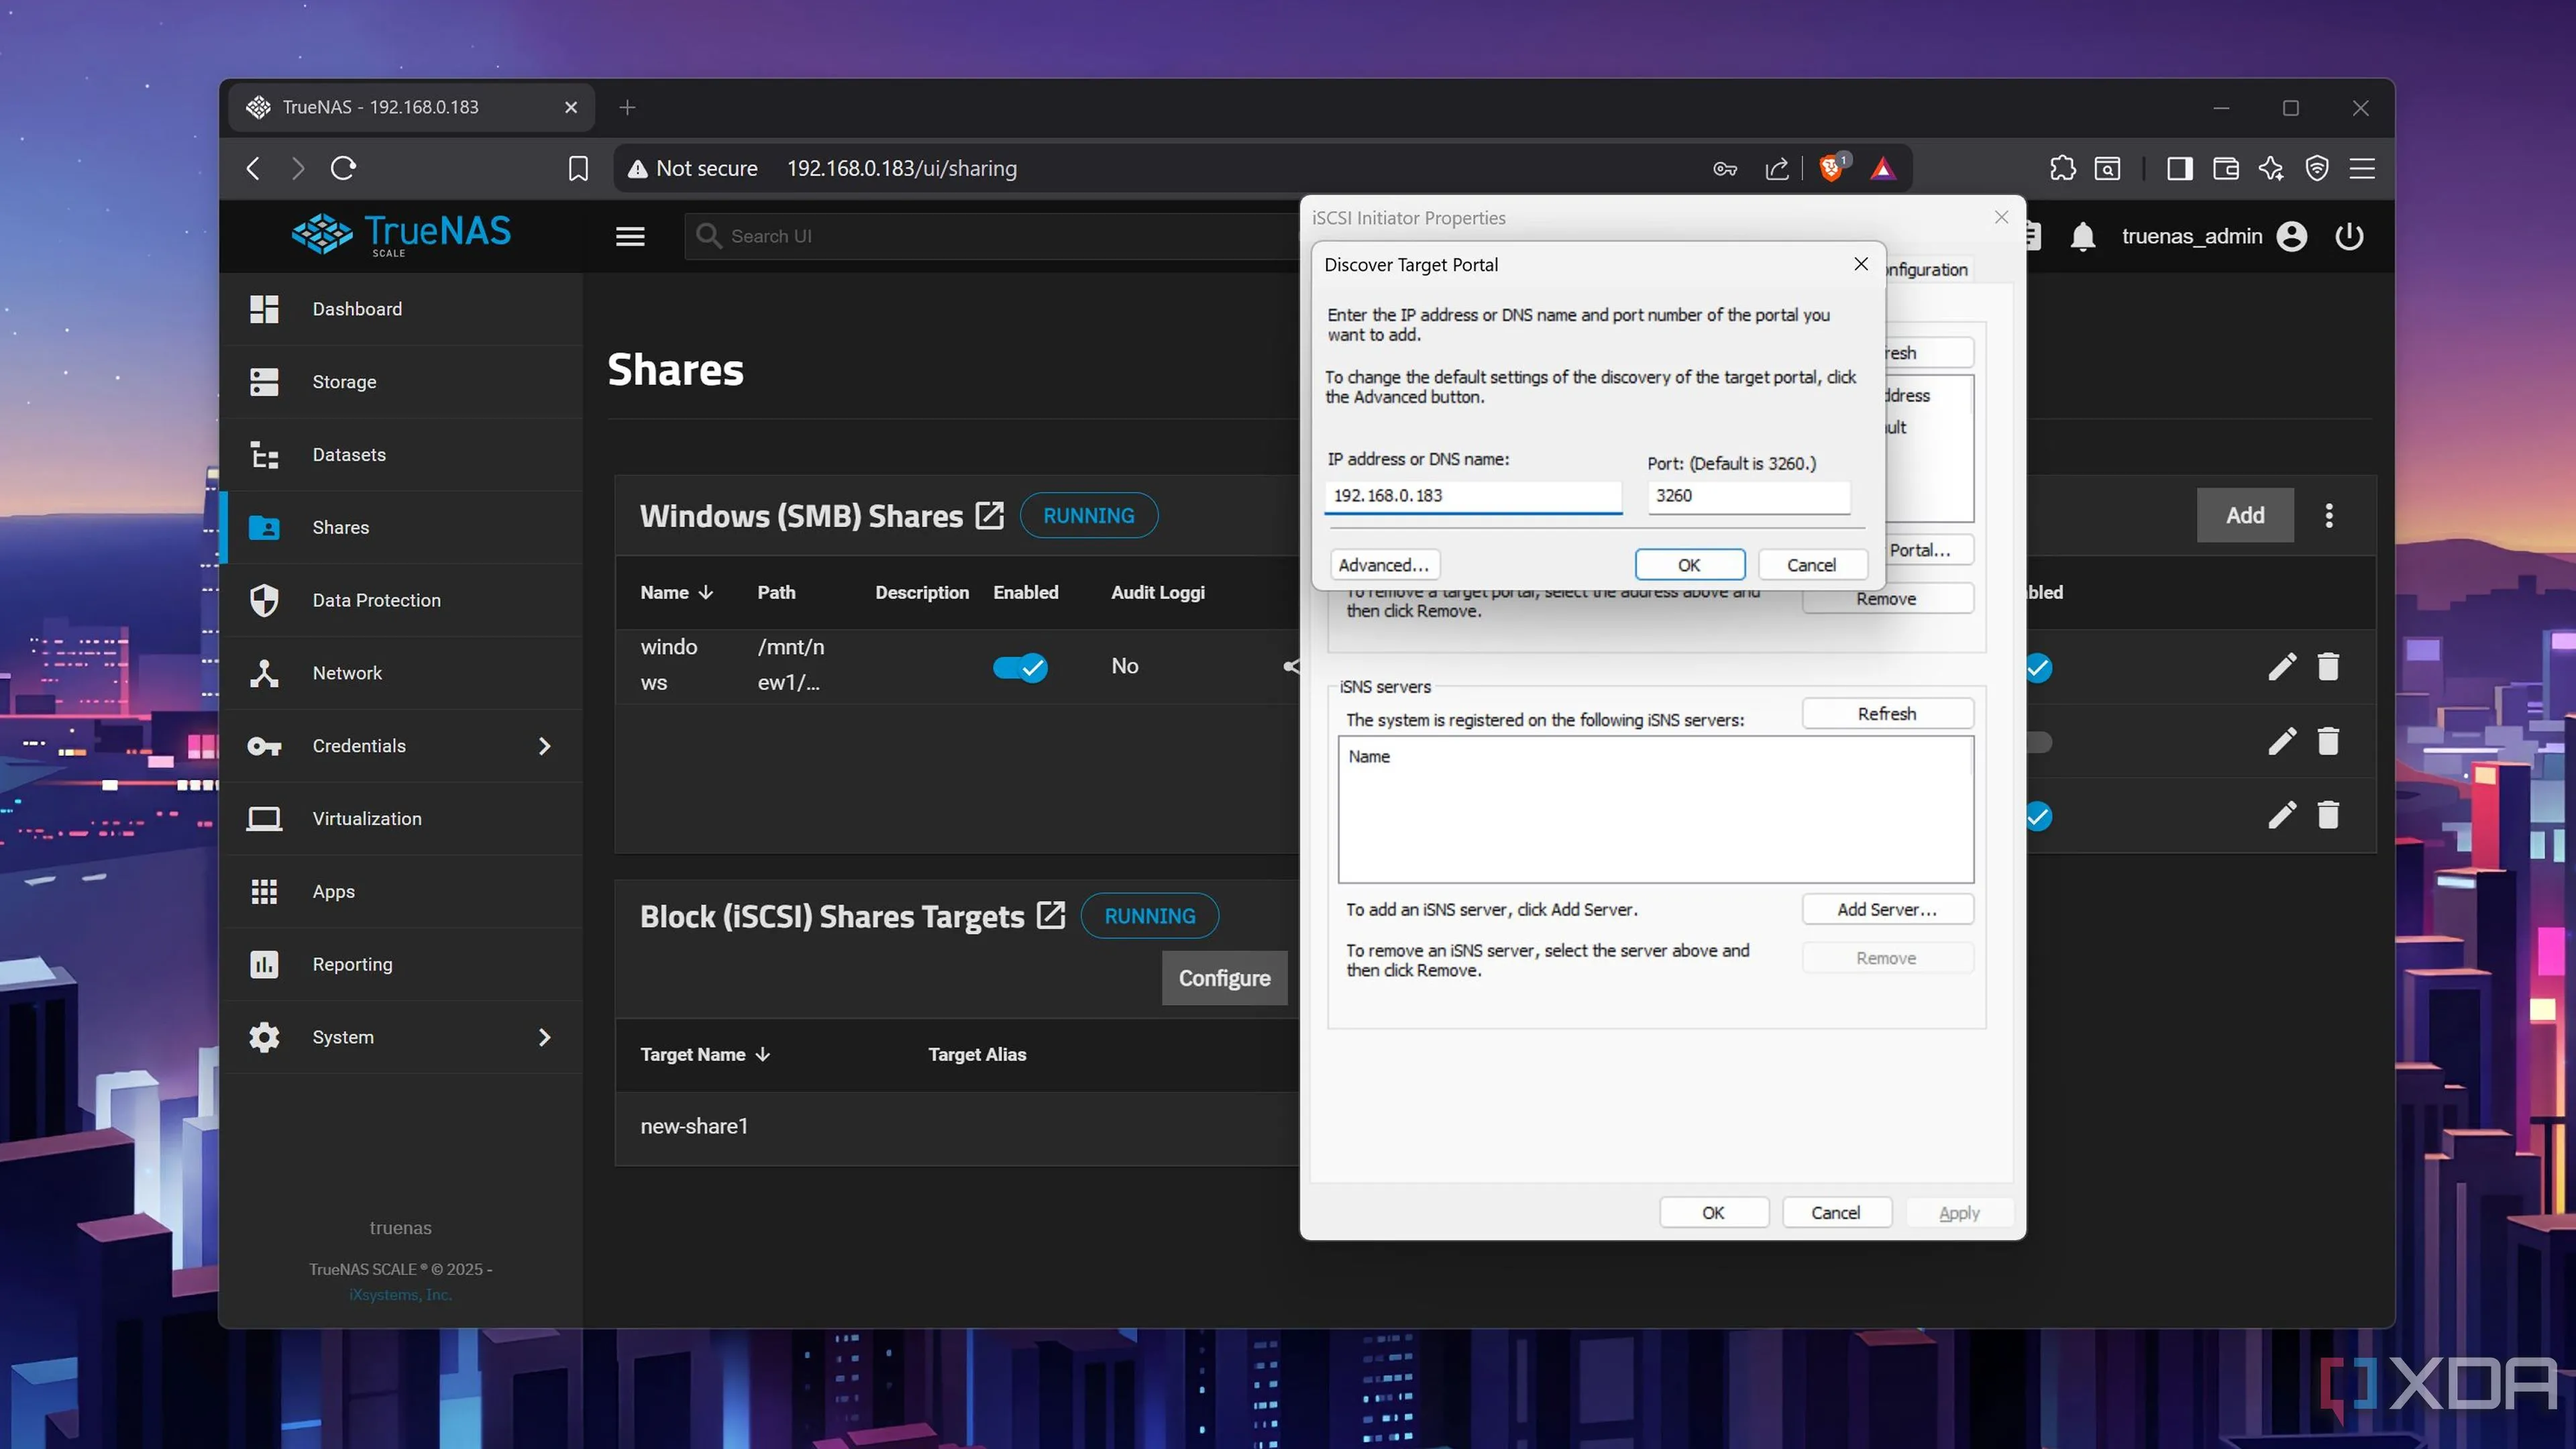Image resolution: width=2576 pixels, height=1449 pixels.
Task: Open the browser extensions puzzle icon
Action: click(2062, 168)
